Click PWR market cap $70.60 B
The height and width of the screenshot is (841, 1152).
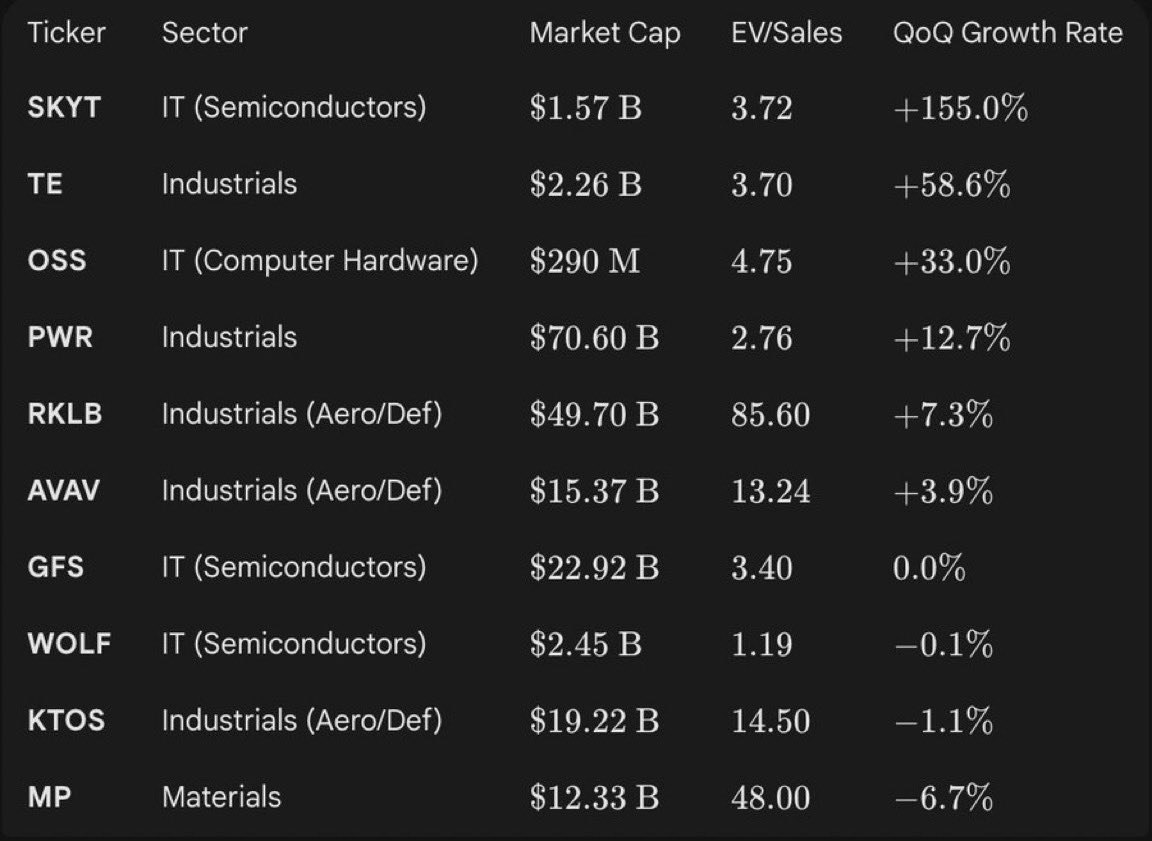[594, 337]
